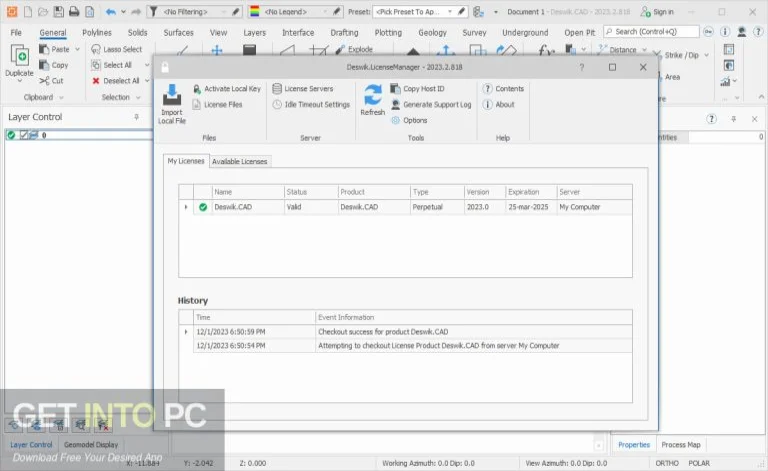Click Activate Local Key
The image size is (768, 471).
227,89
